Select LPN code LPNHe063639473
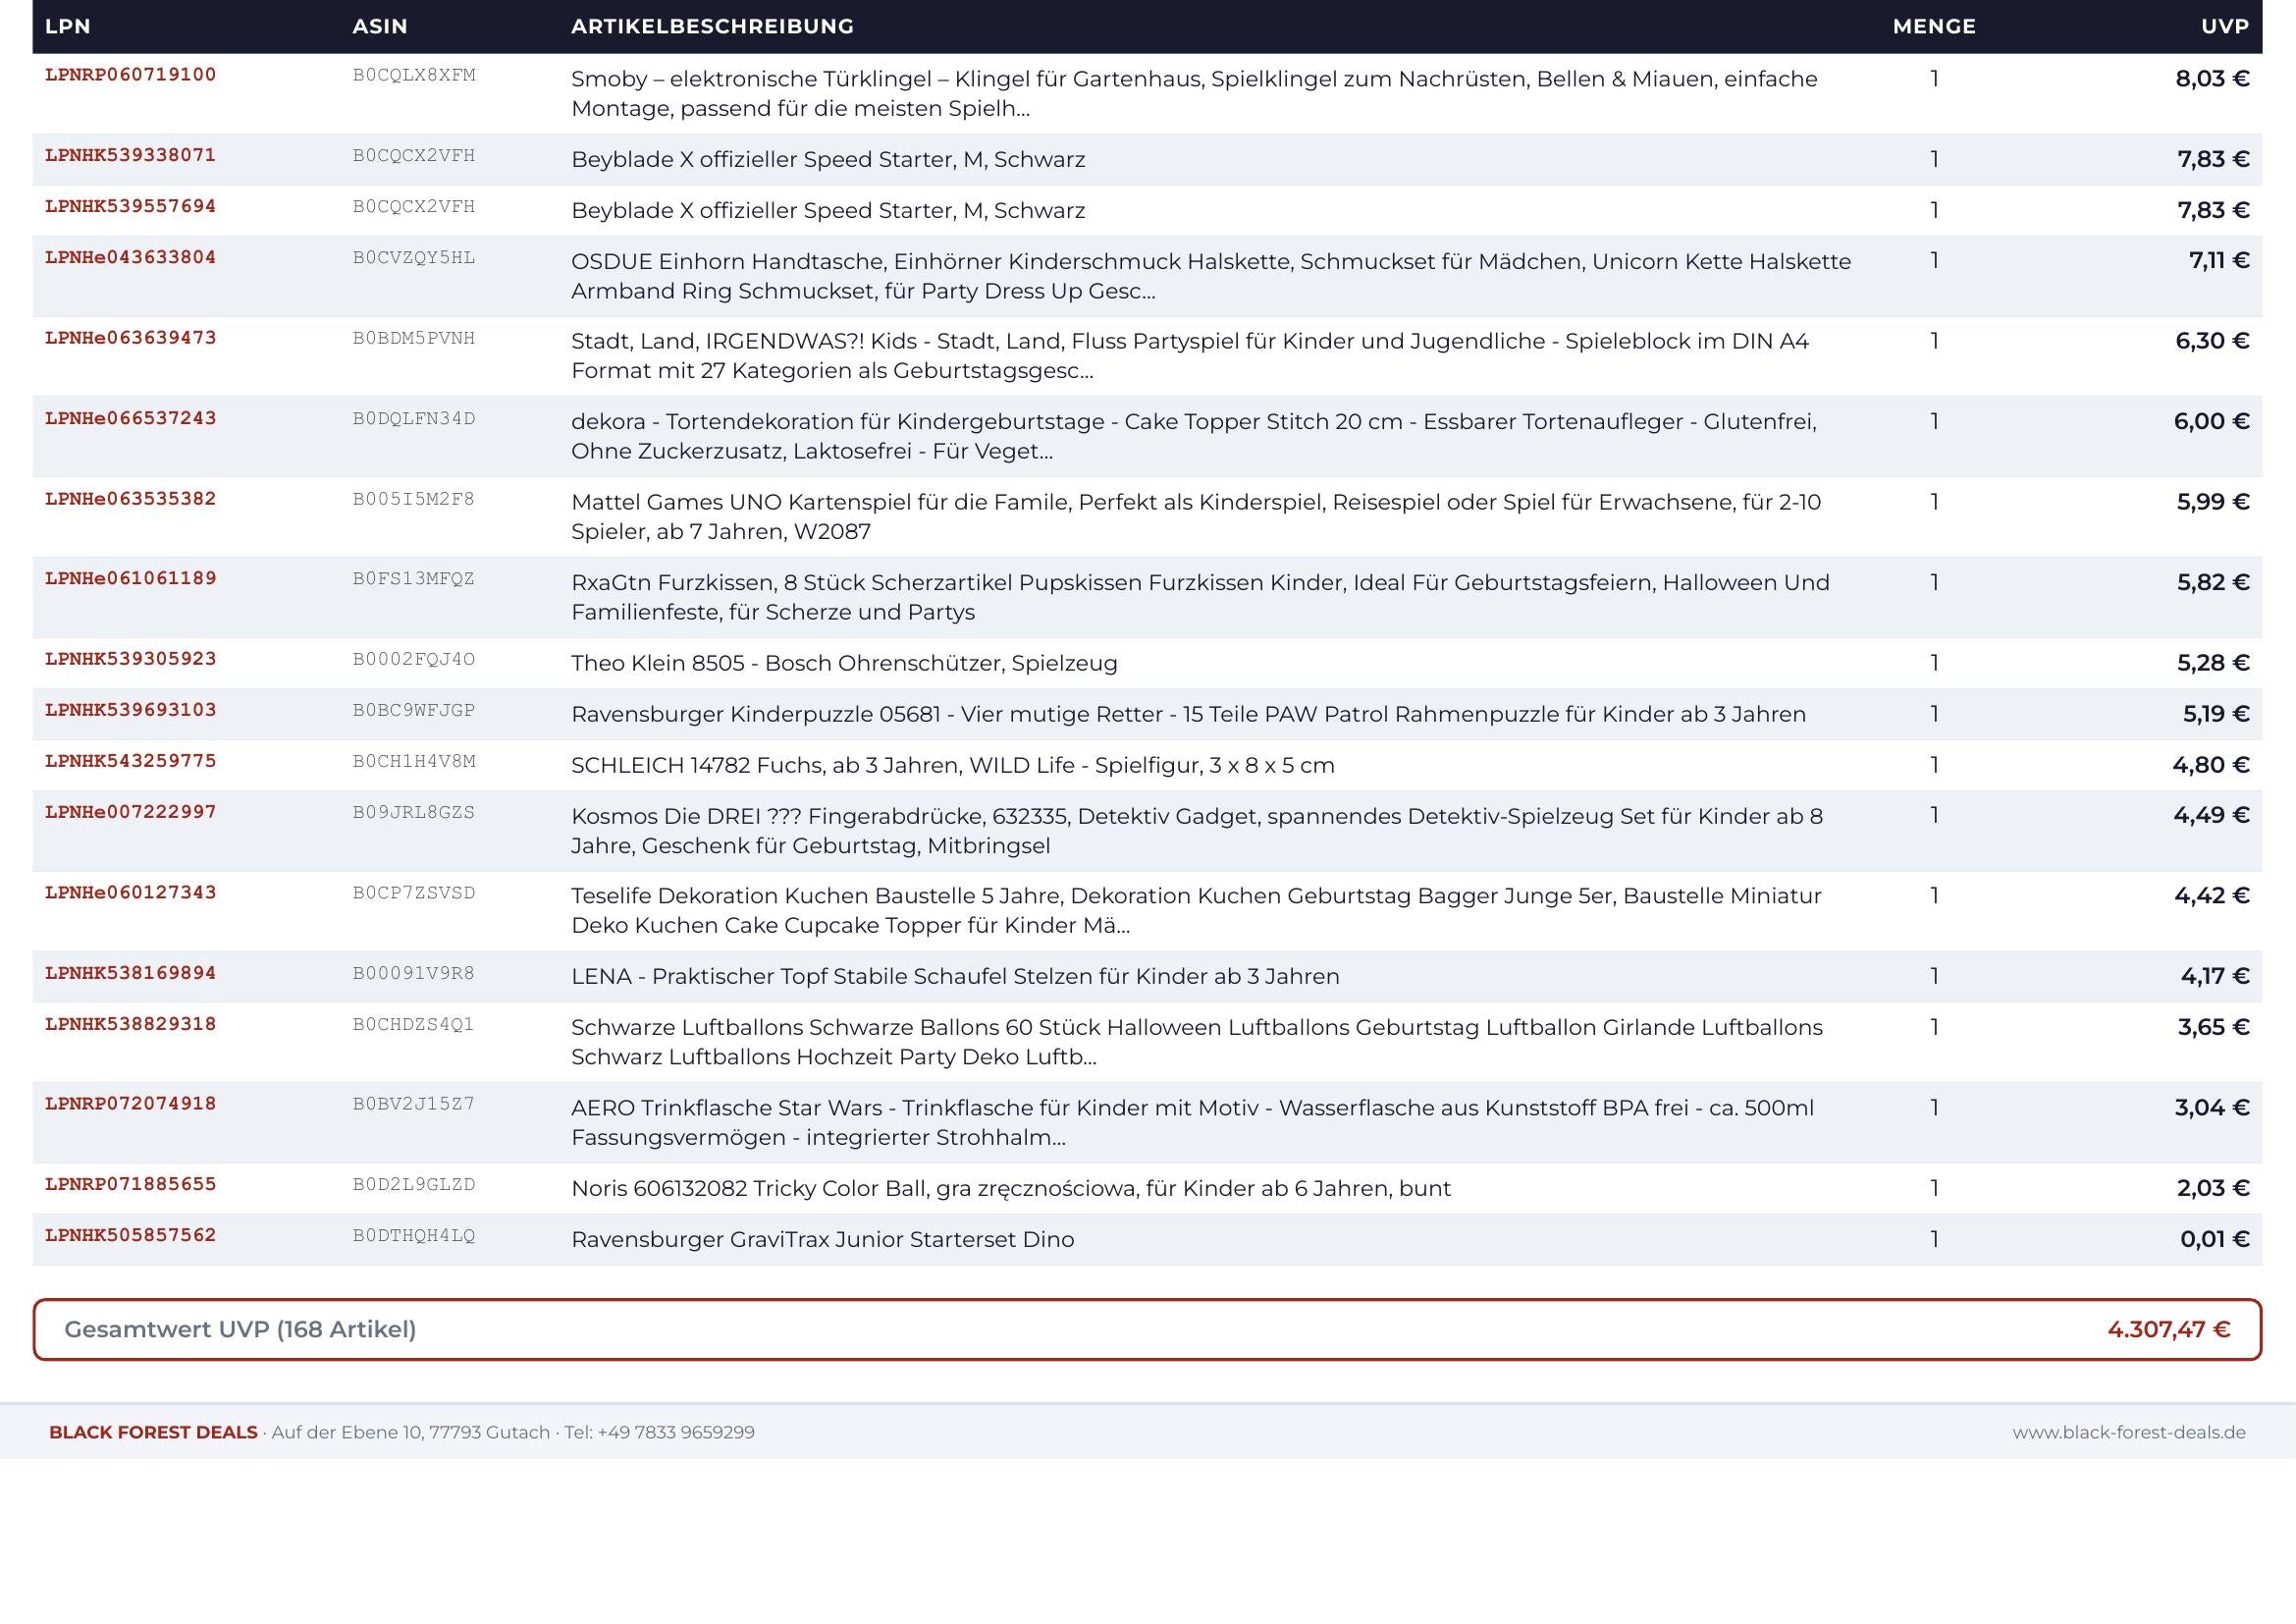This screenshot has height=1624, width=2296. (x=130, y=337)
